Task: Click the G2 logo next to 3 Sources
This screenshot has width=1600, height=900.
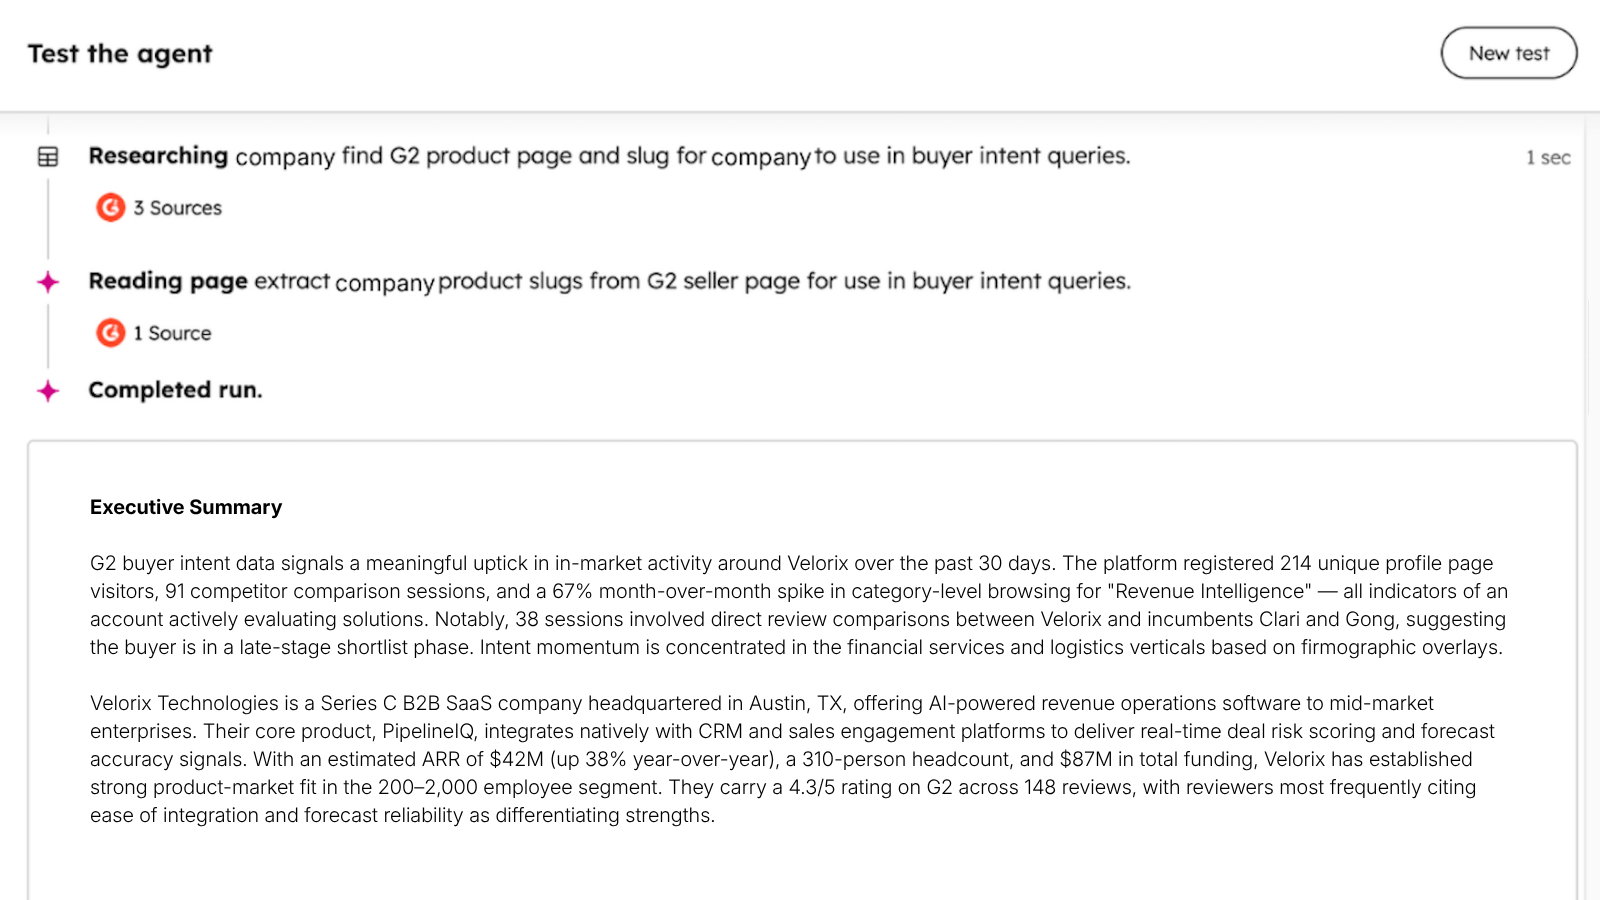Action: (x=110, y=207)
